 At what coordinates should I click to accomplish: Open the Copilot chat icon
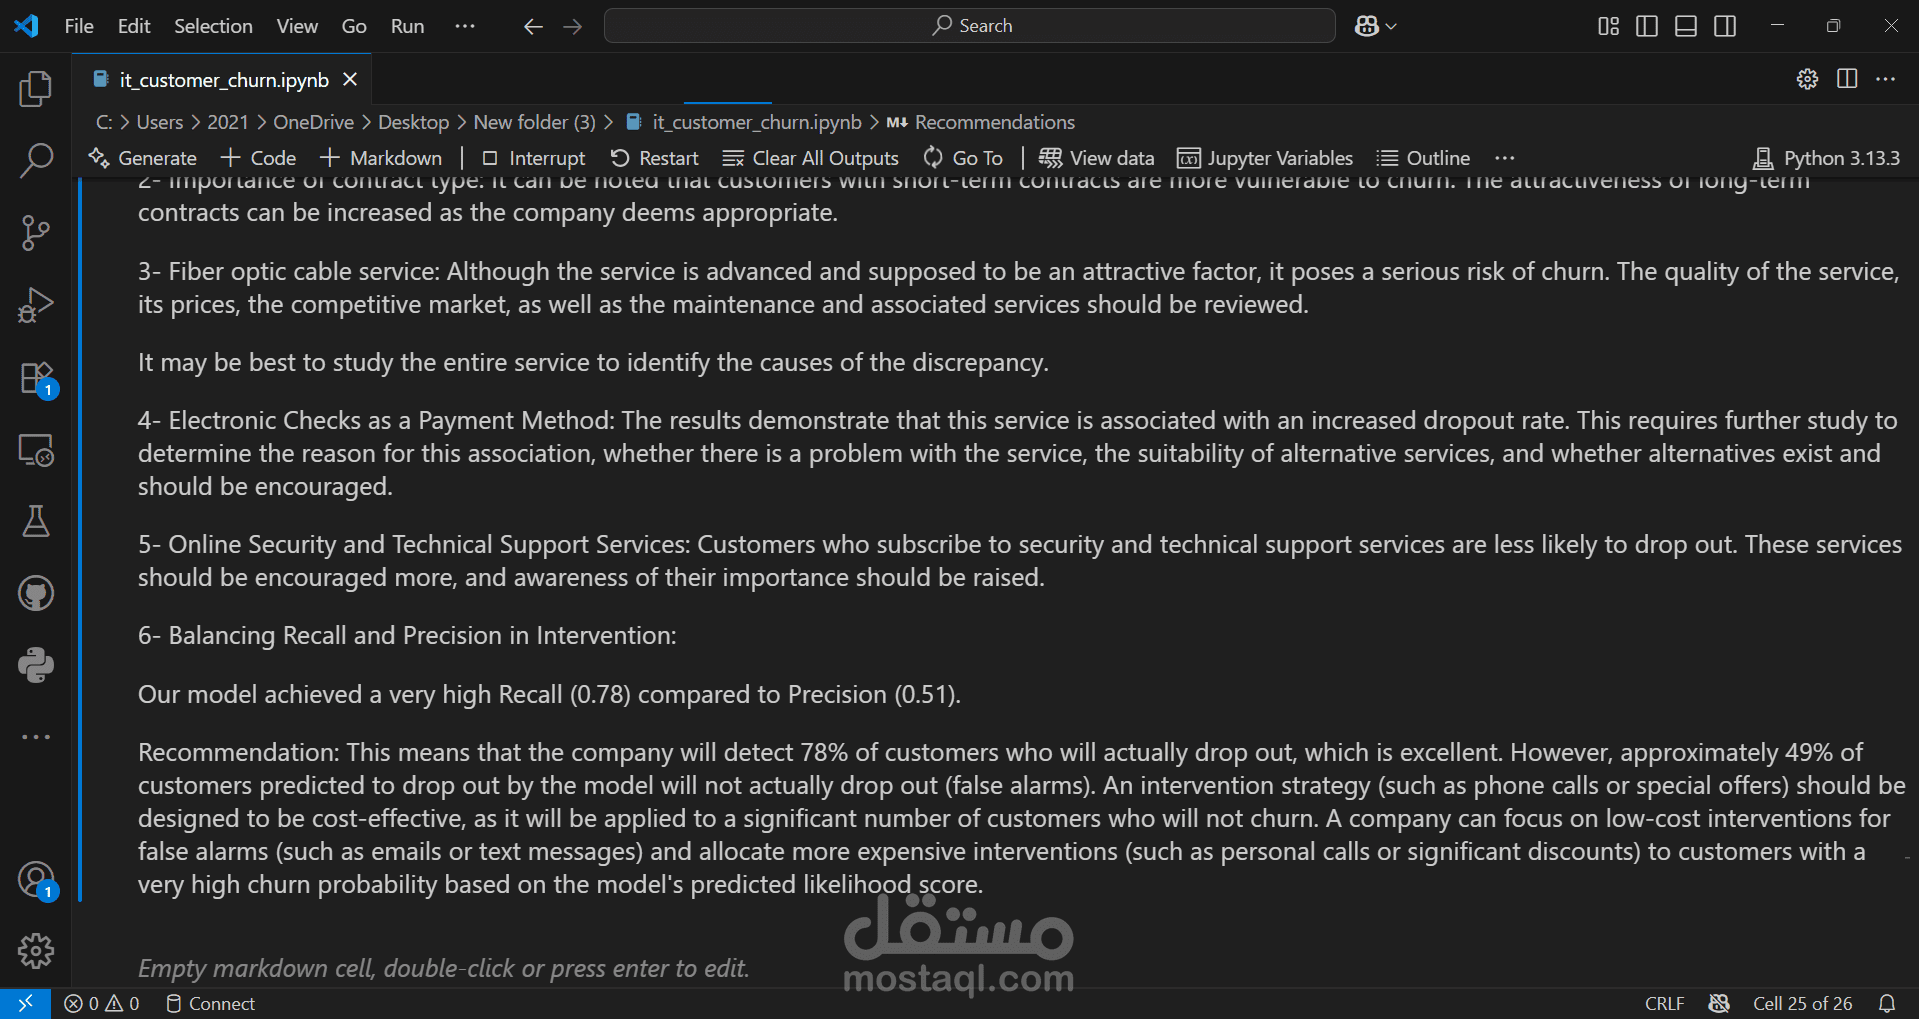[x=1366, y=26]
